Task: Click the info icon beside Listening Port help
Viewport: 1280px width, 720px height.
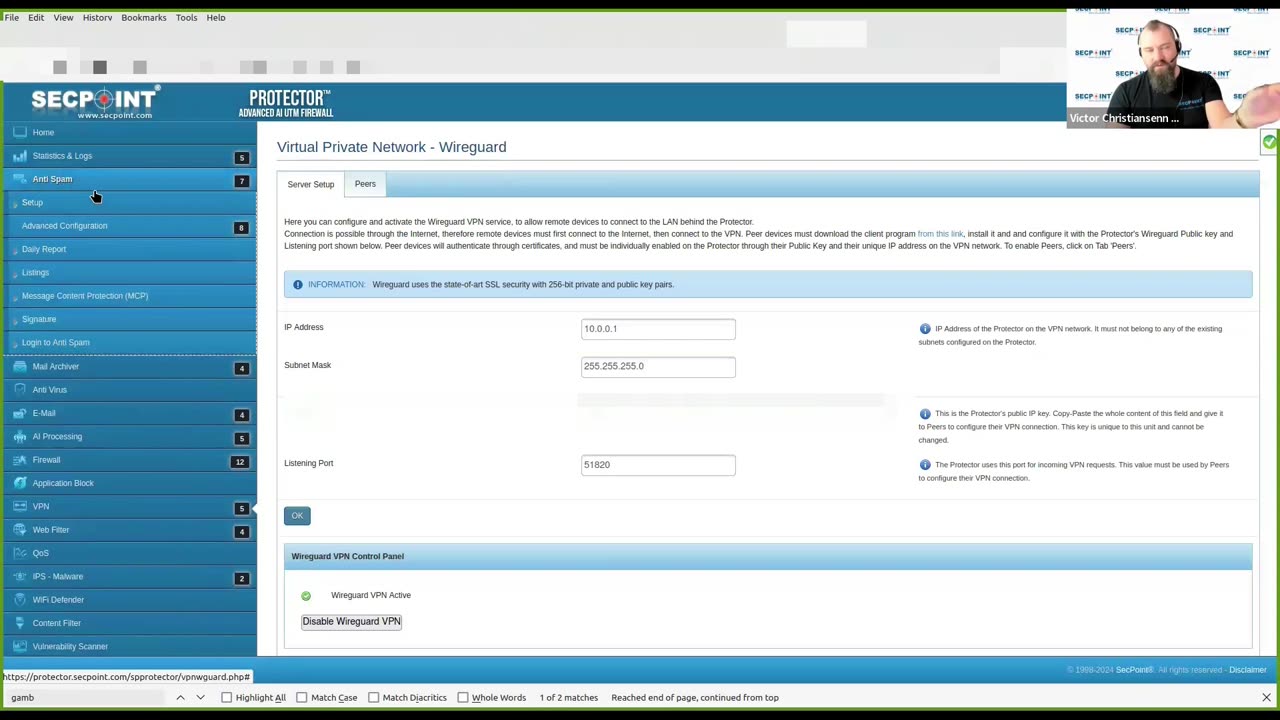Action: pos(925,464)
